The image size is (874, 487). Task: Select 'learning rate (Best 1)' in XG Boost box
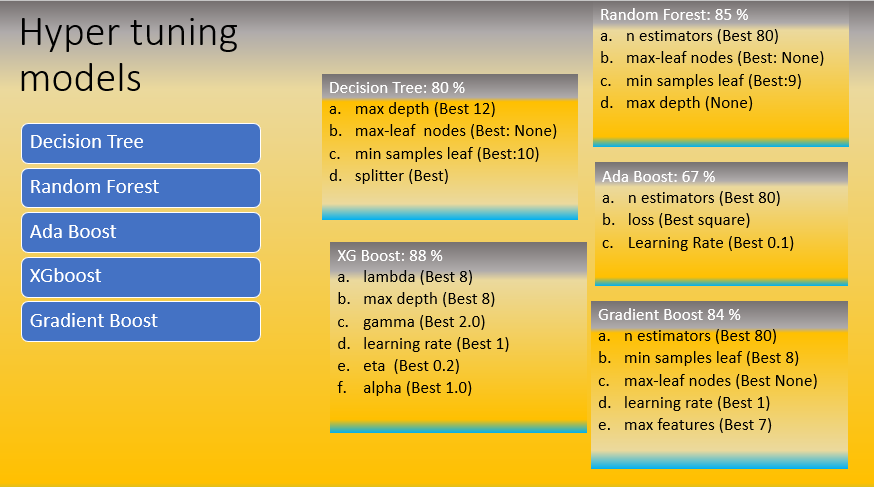(436, 344)
